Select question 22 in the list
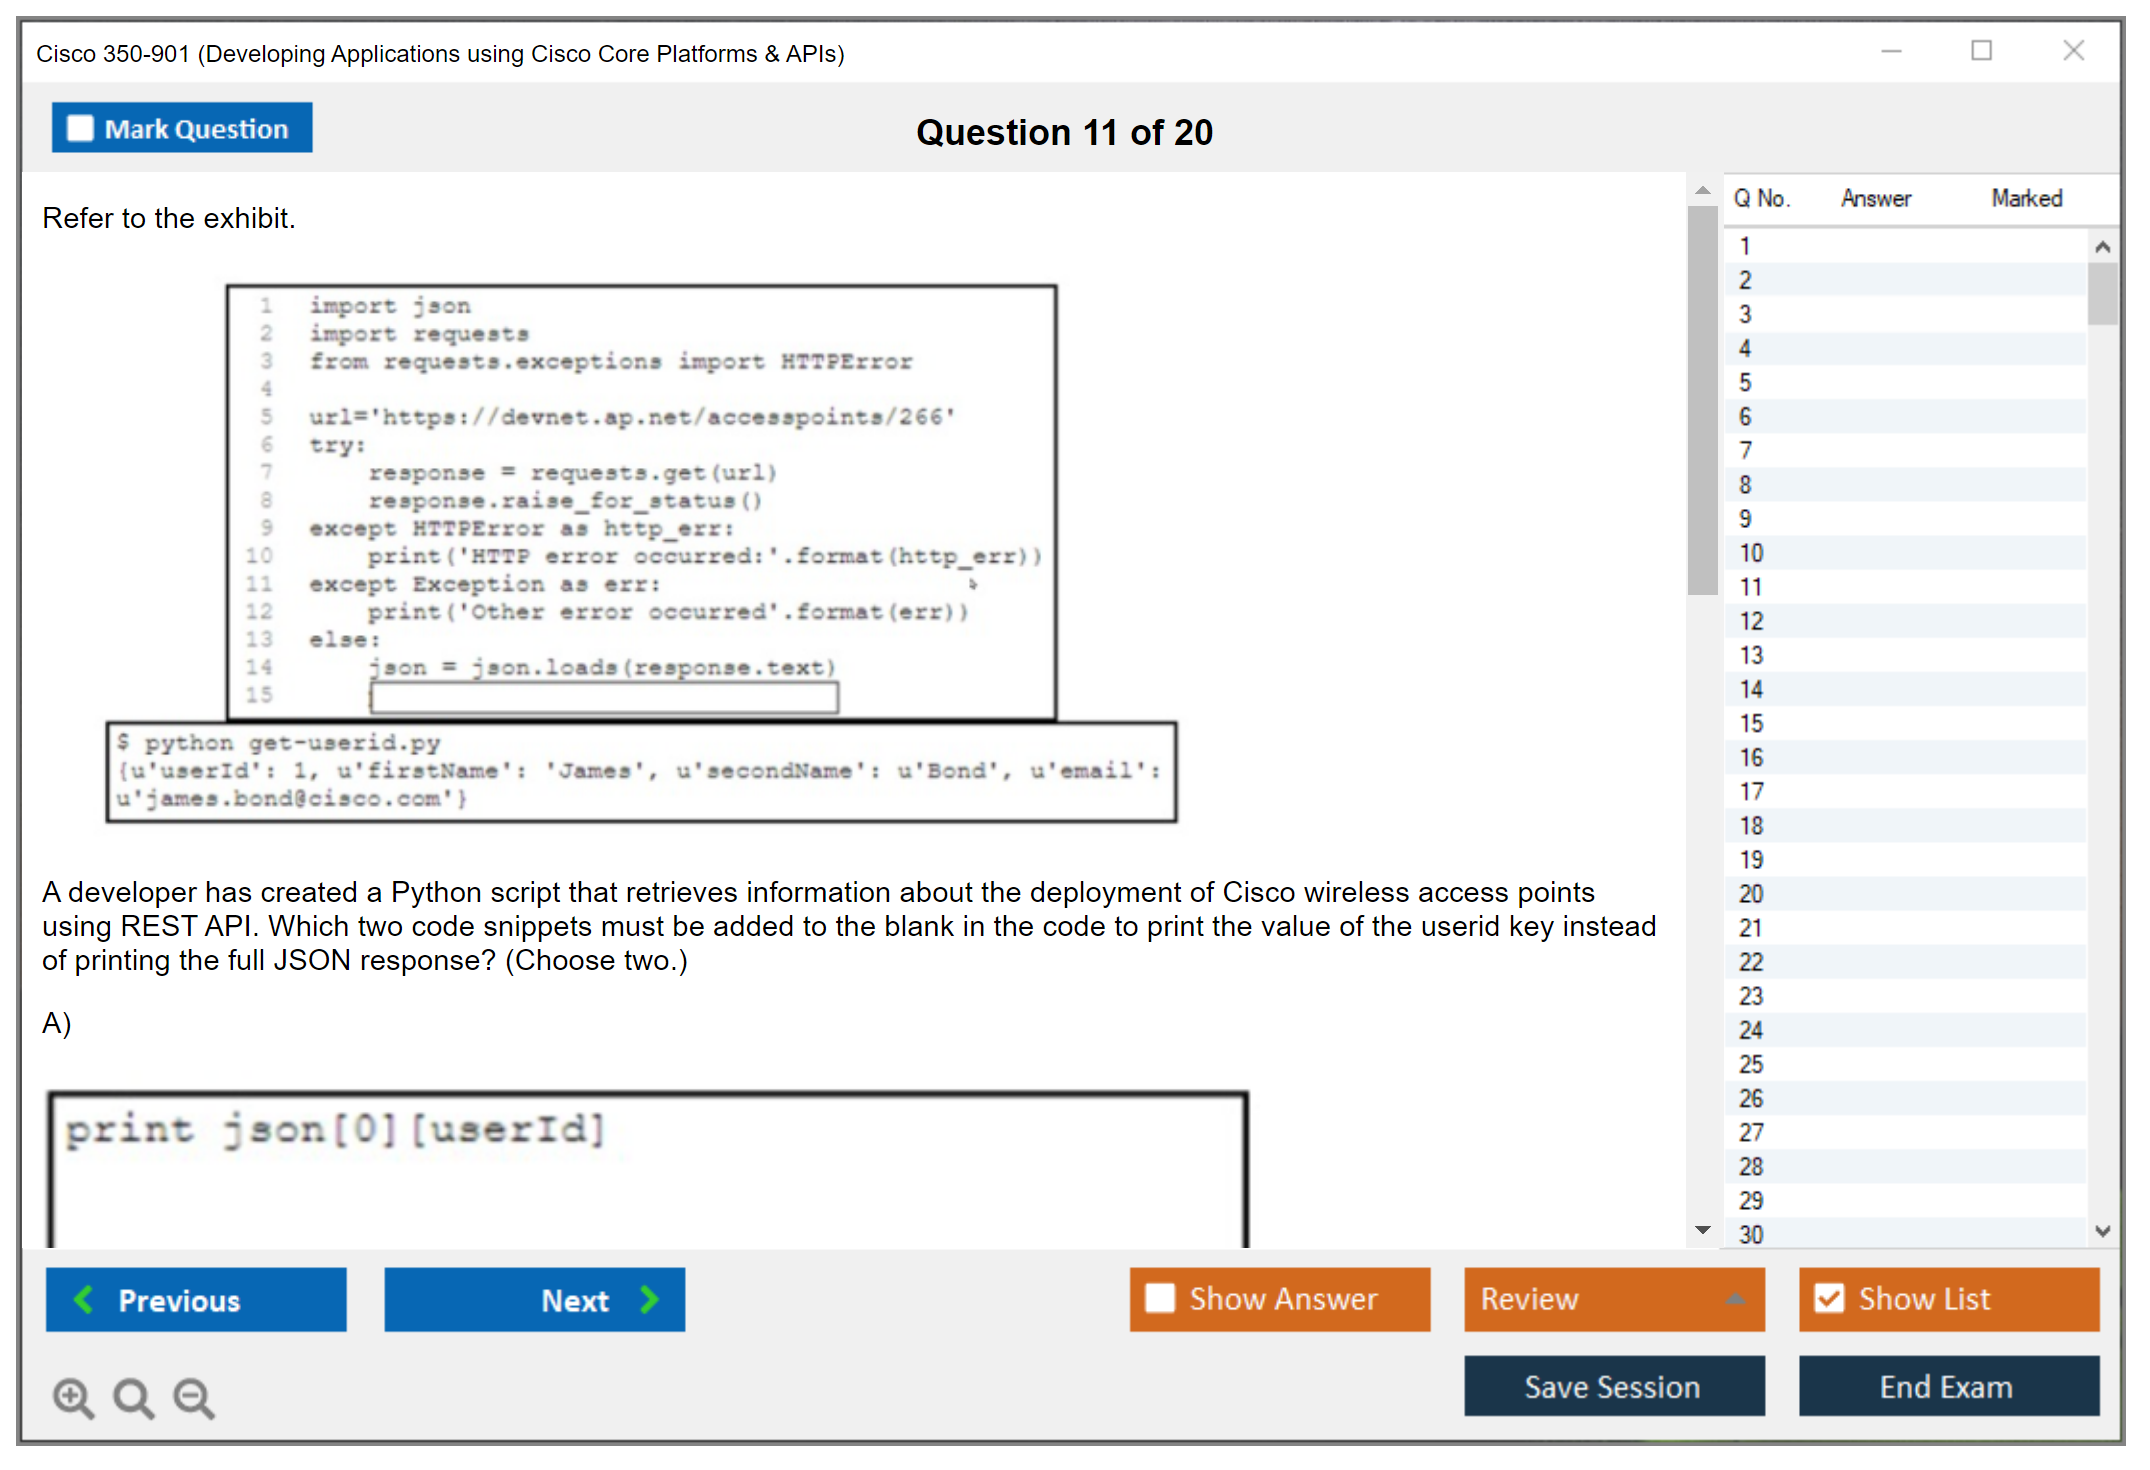Screen dimensions: 2150x1470 coord(1752,962)
